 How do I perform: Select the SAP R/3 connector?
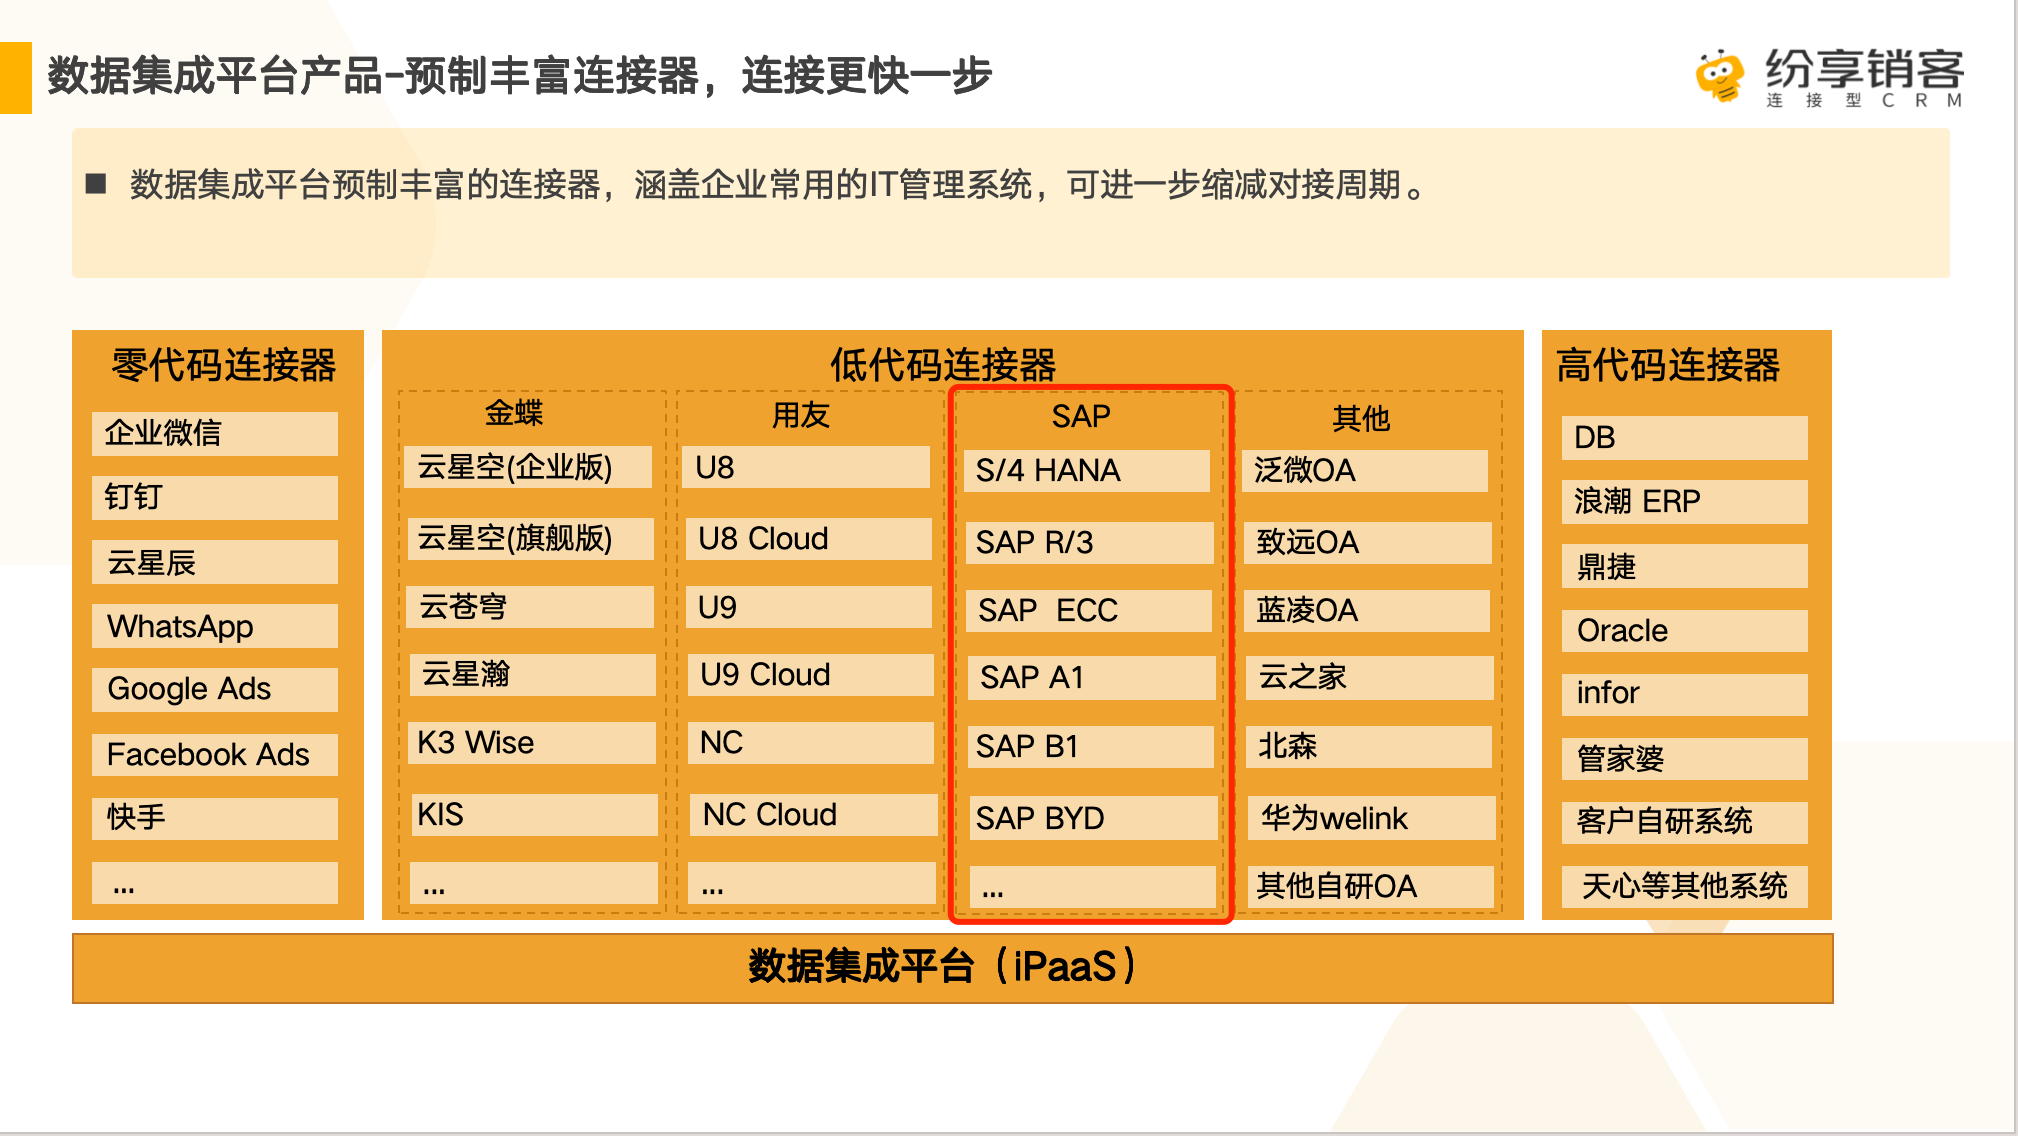(1089, 542)
